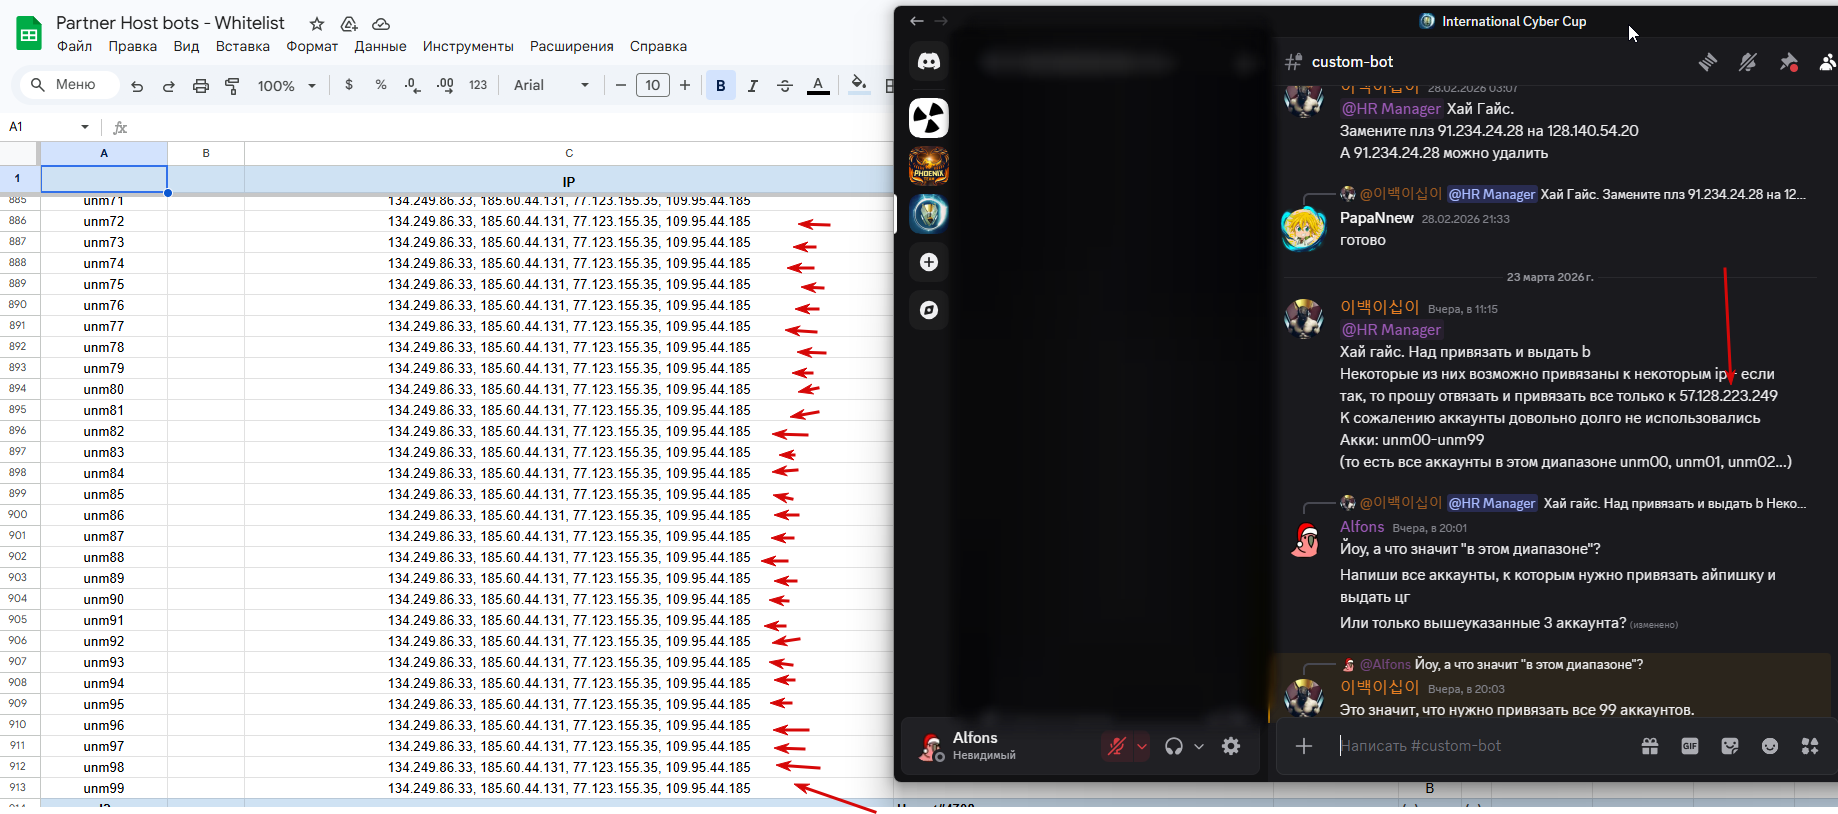Open the 123 number format dropdown

(x=478, y=85)
